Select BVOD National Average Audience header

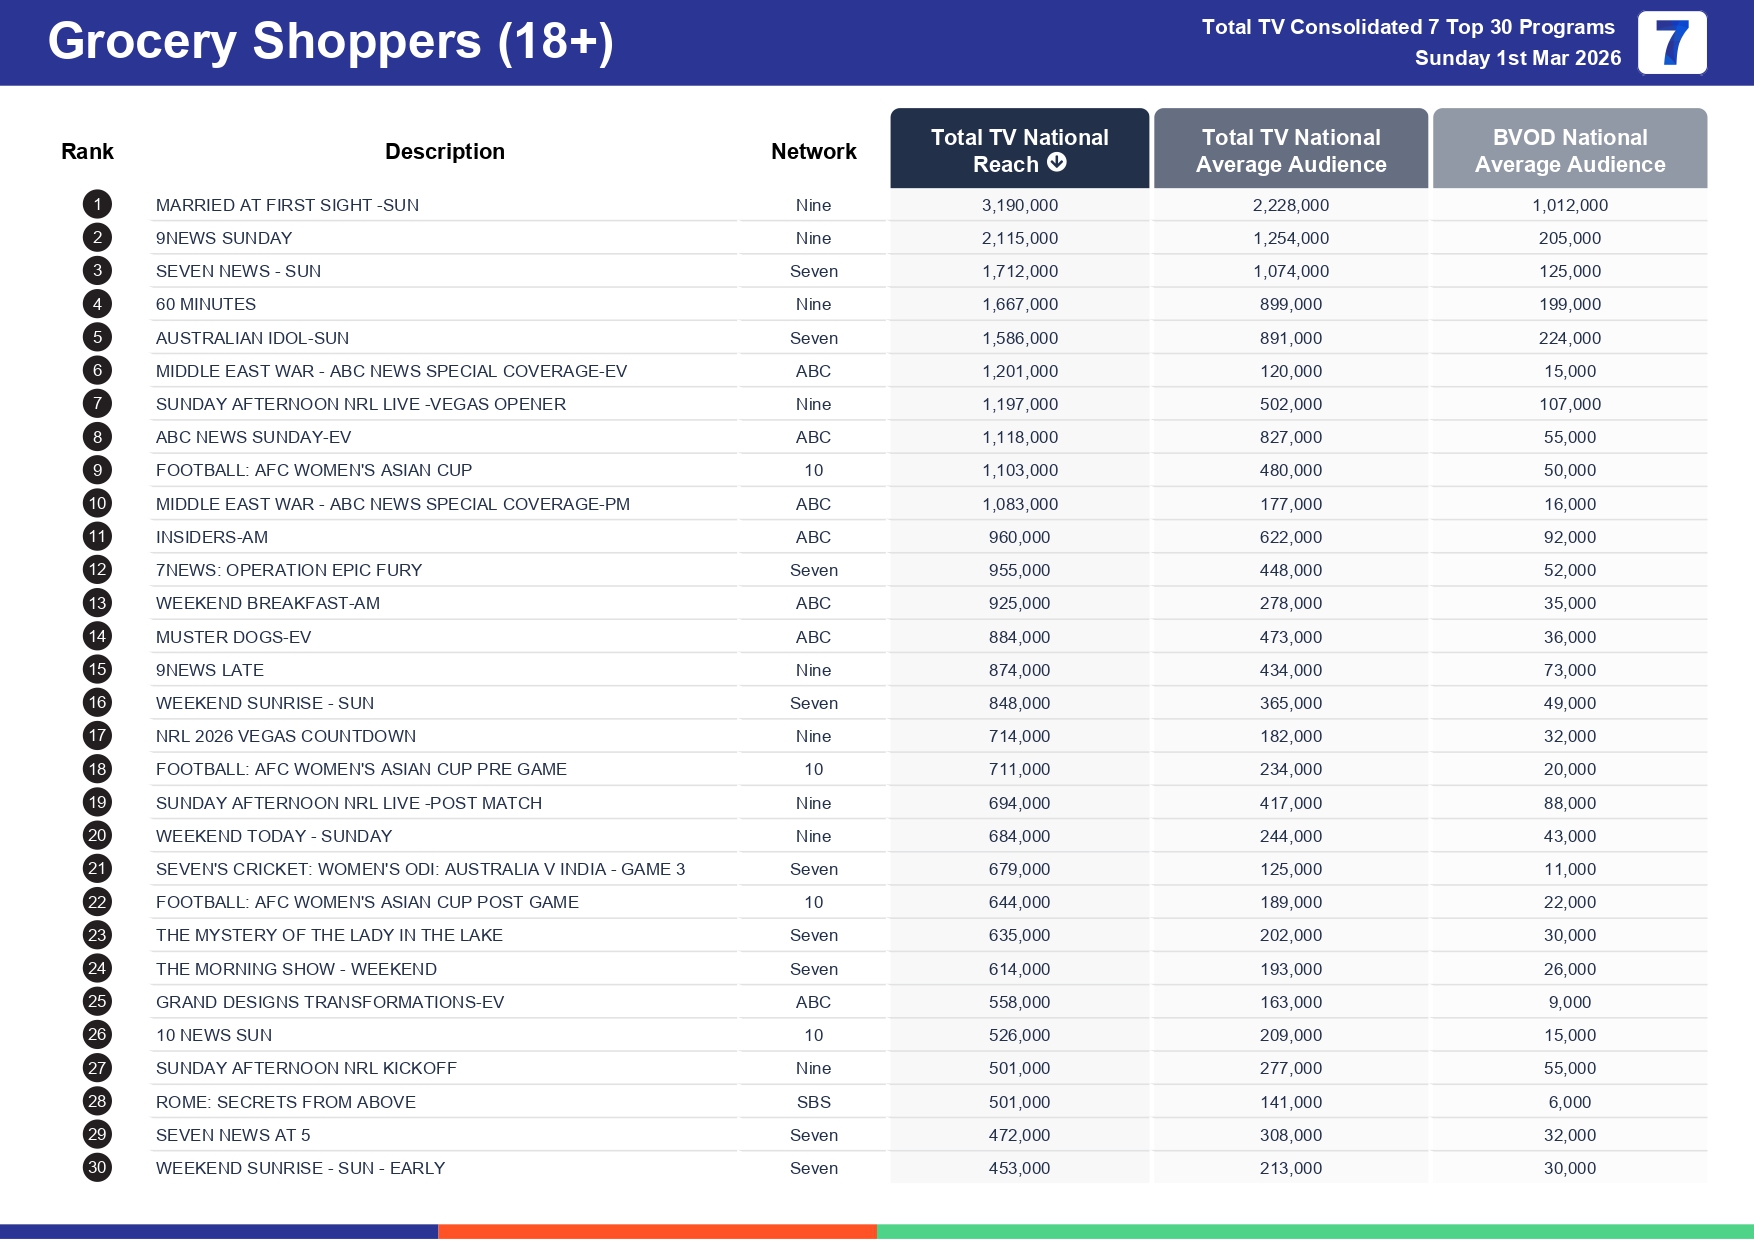tap(1569, 150)
